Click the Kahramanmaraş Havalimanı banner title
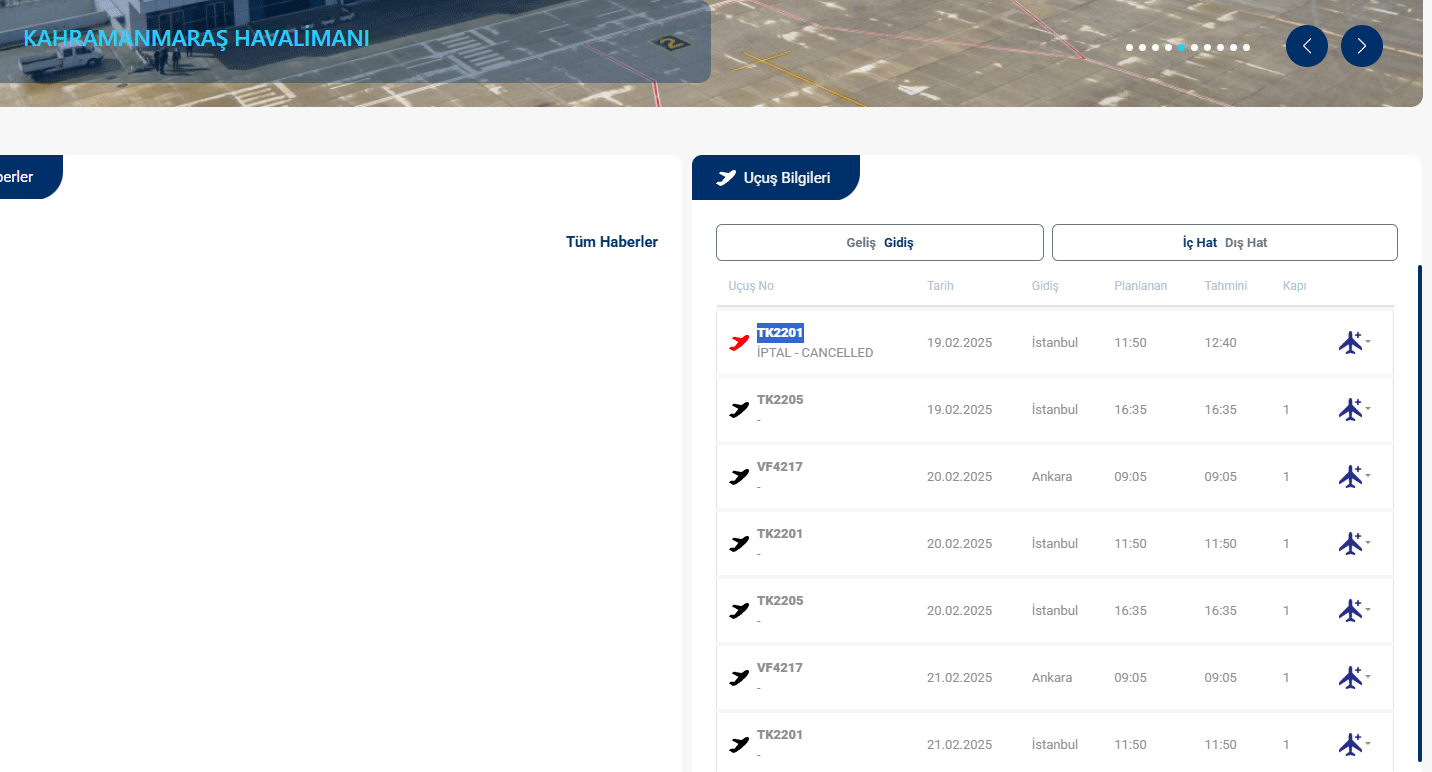This screenshot has height=772, width=1432. click(196, 39)
